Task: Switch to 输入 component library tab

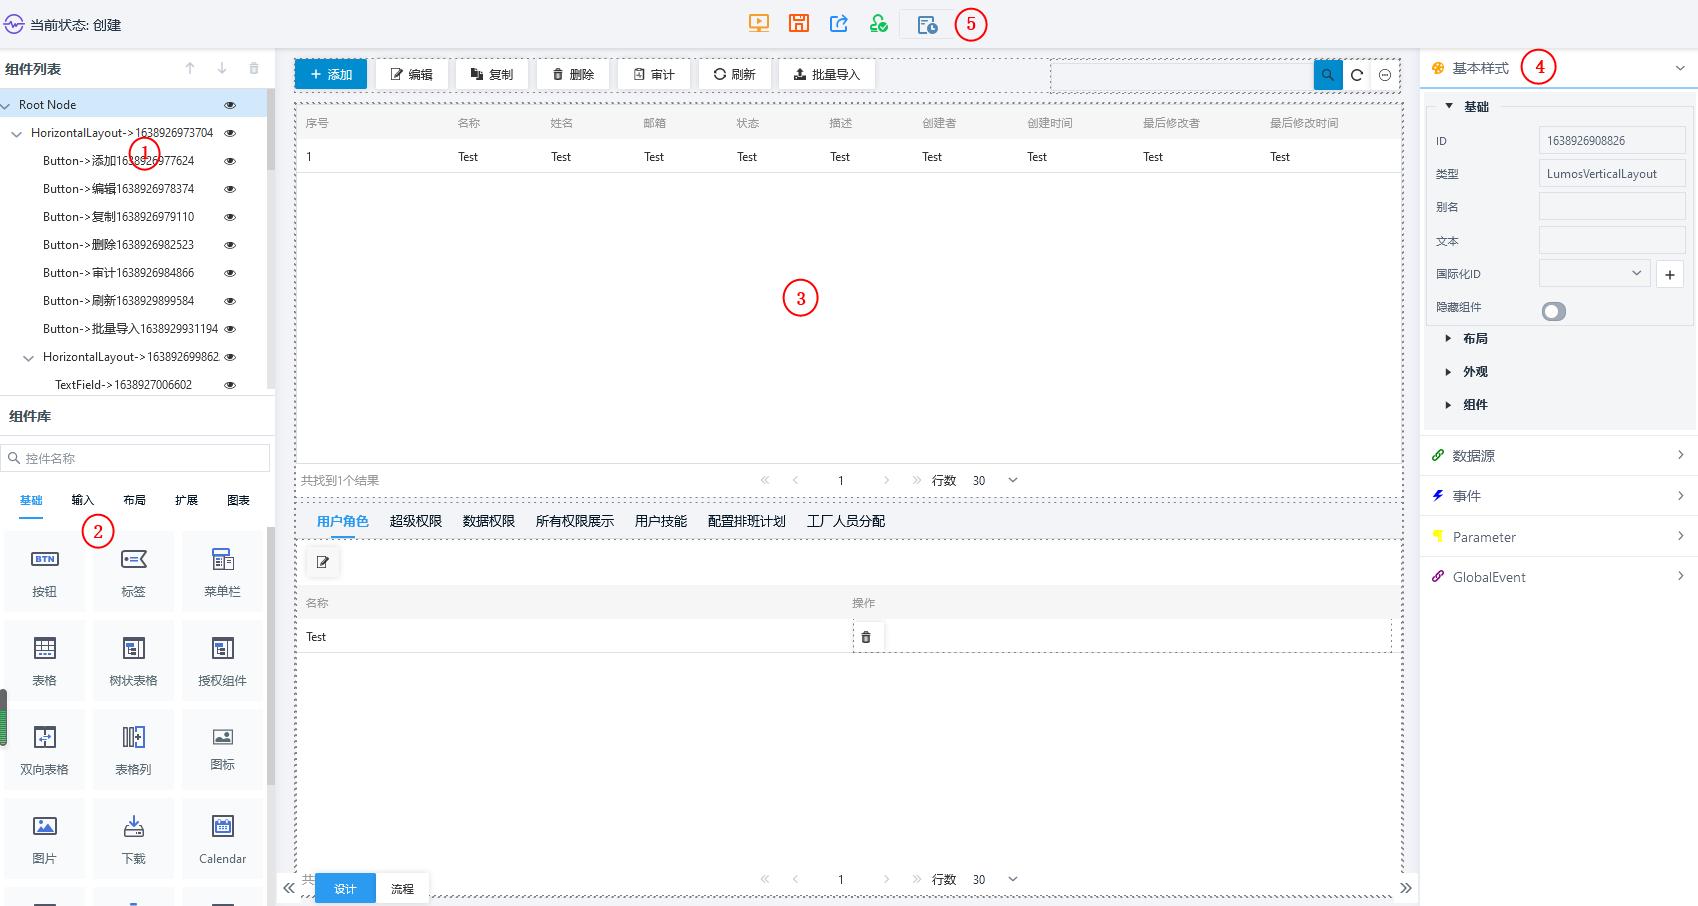Action: point(83,500)
